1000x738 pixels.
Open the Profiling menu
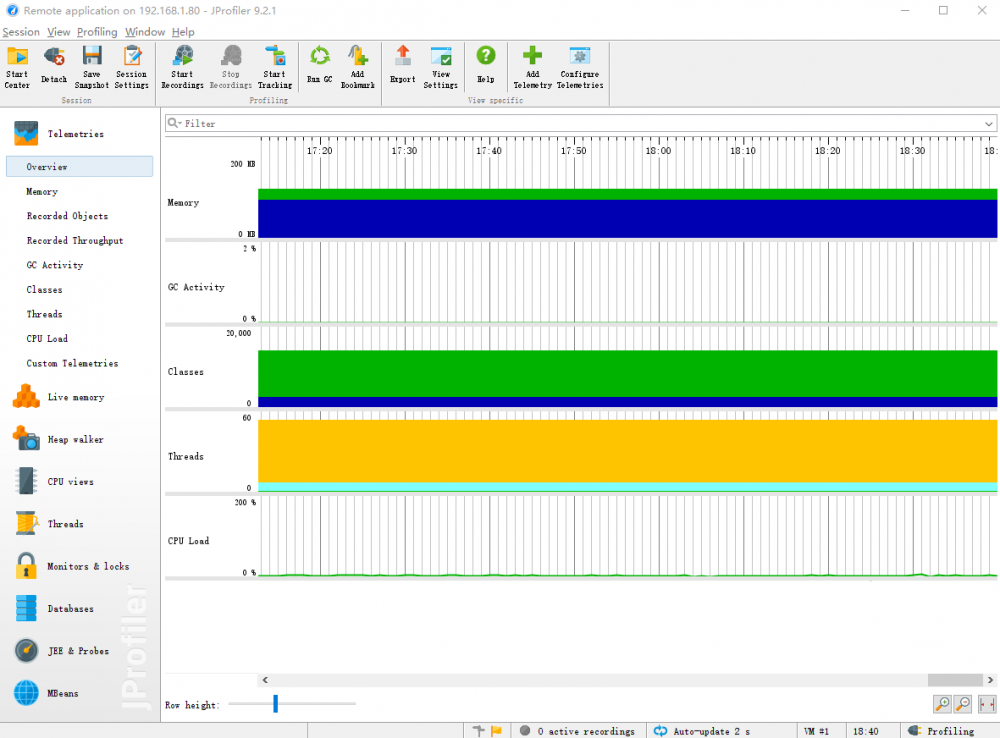(x=97, y=32)
